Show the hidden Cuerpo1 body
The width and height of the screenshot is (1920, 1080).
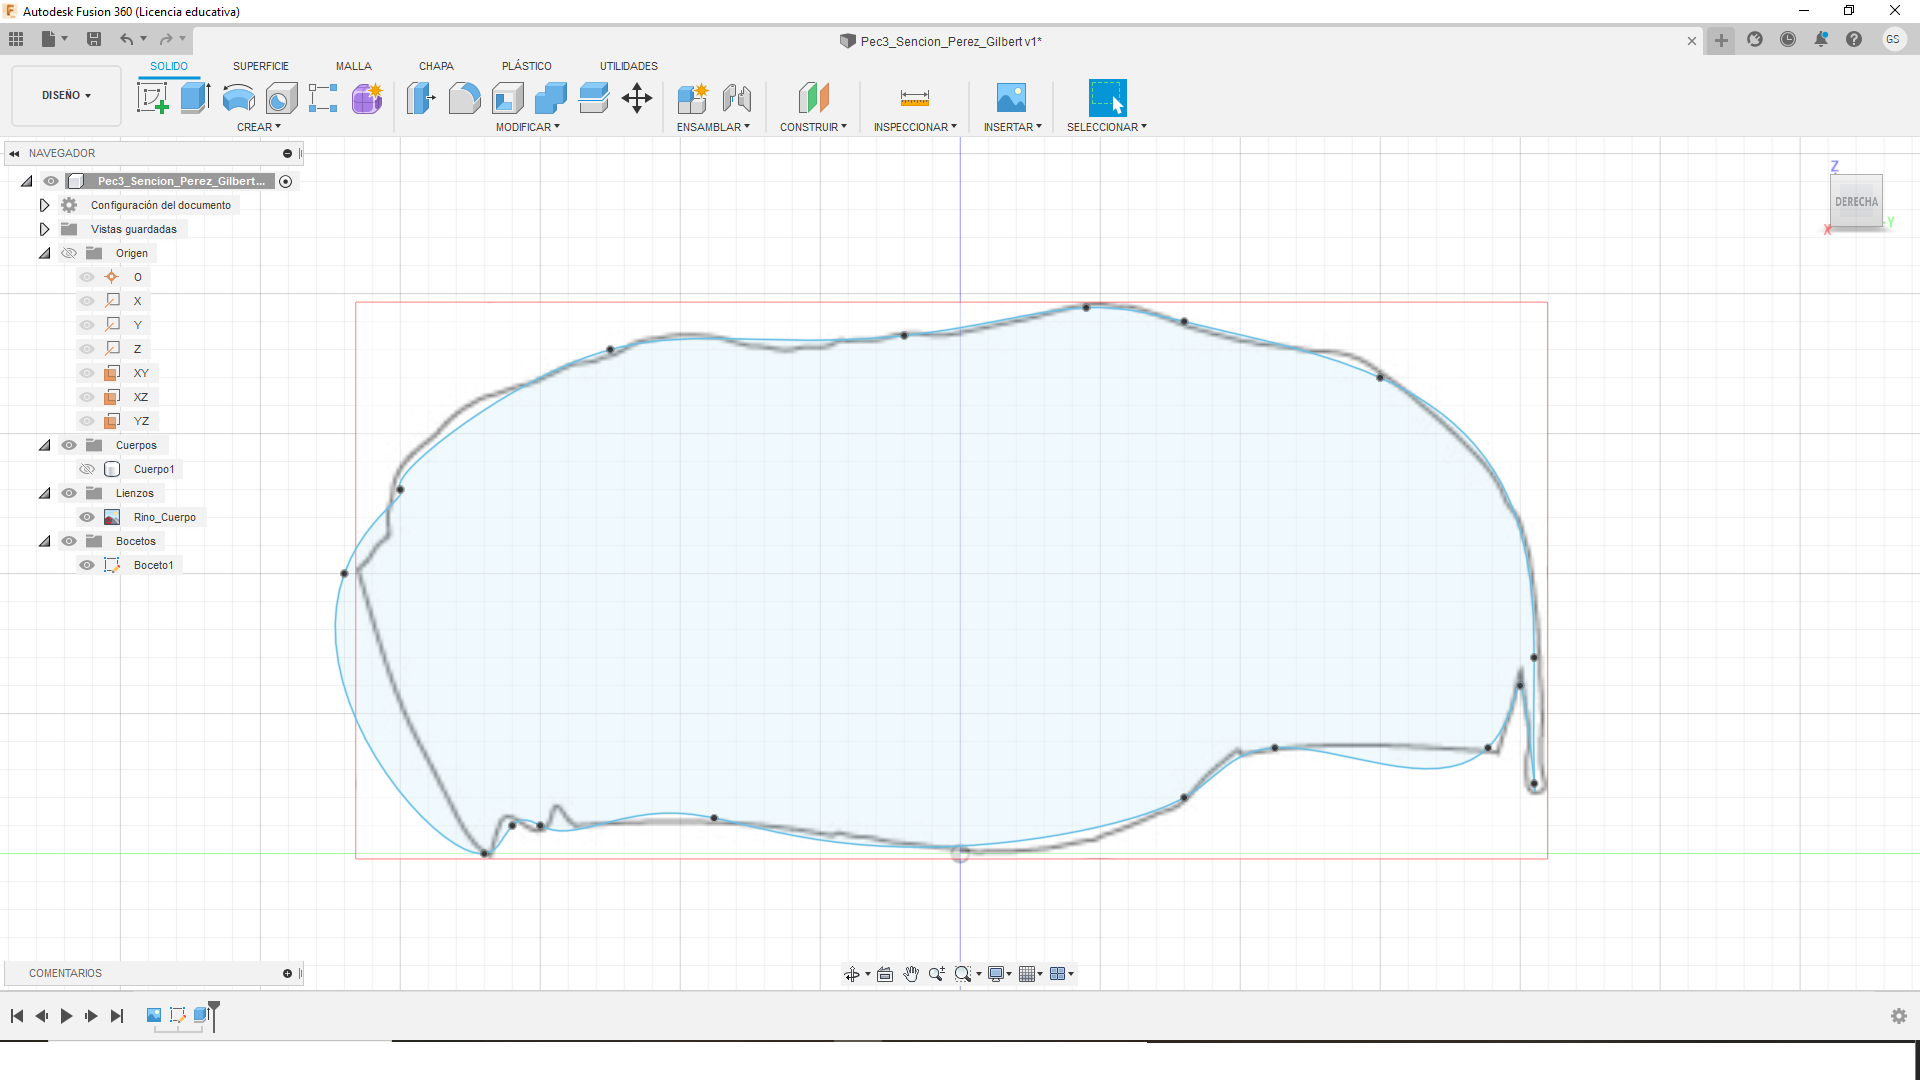(x=87, y=469)
